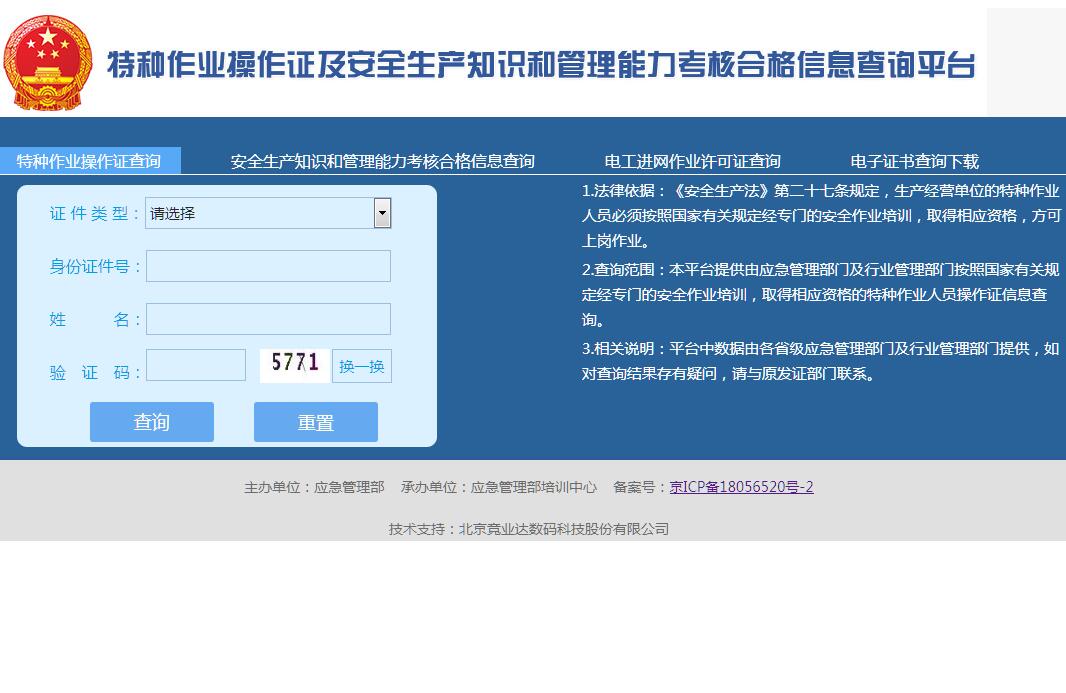This screenshot has height=693, width=1066.
Task: Focus the 身份证件号 input field
Action: pos(268,266)
